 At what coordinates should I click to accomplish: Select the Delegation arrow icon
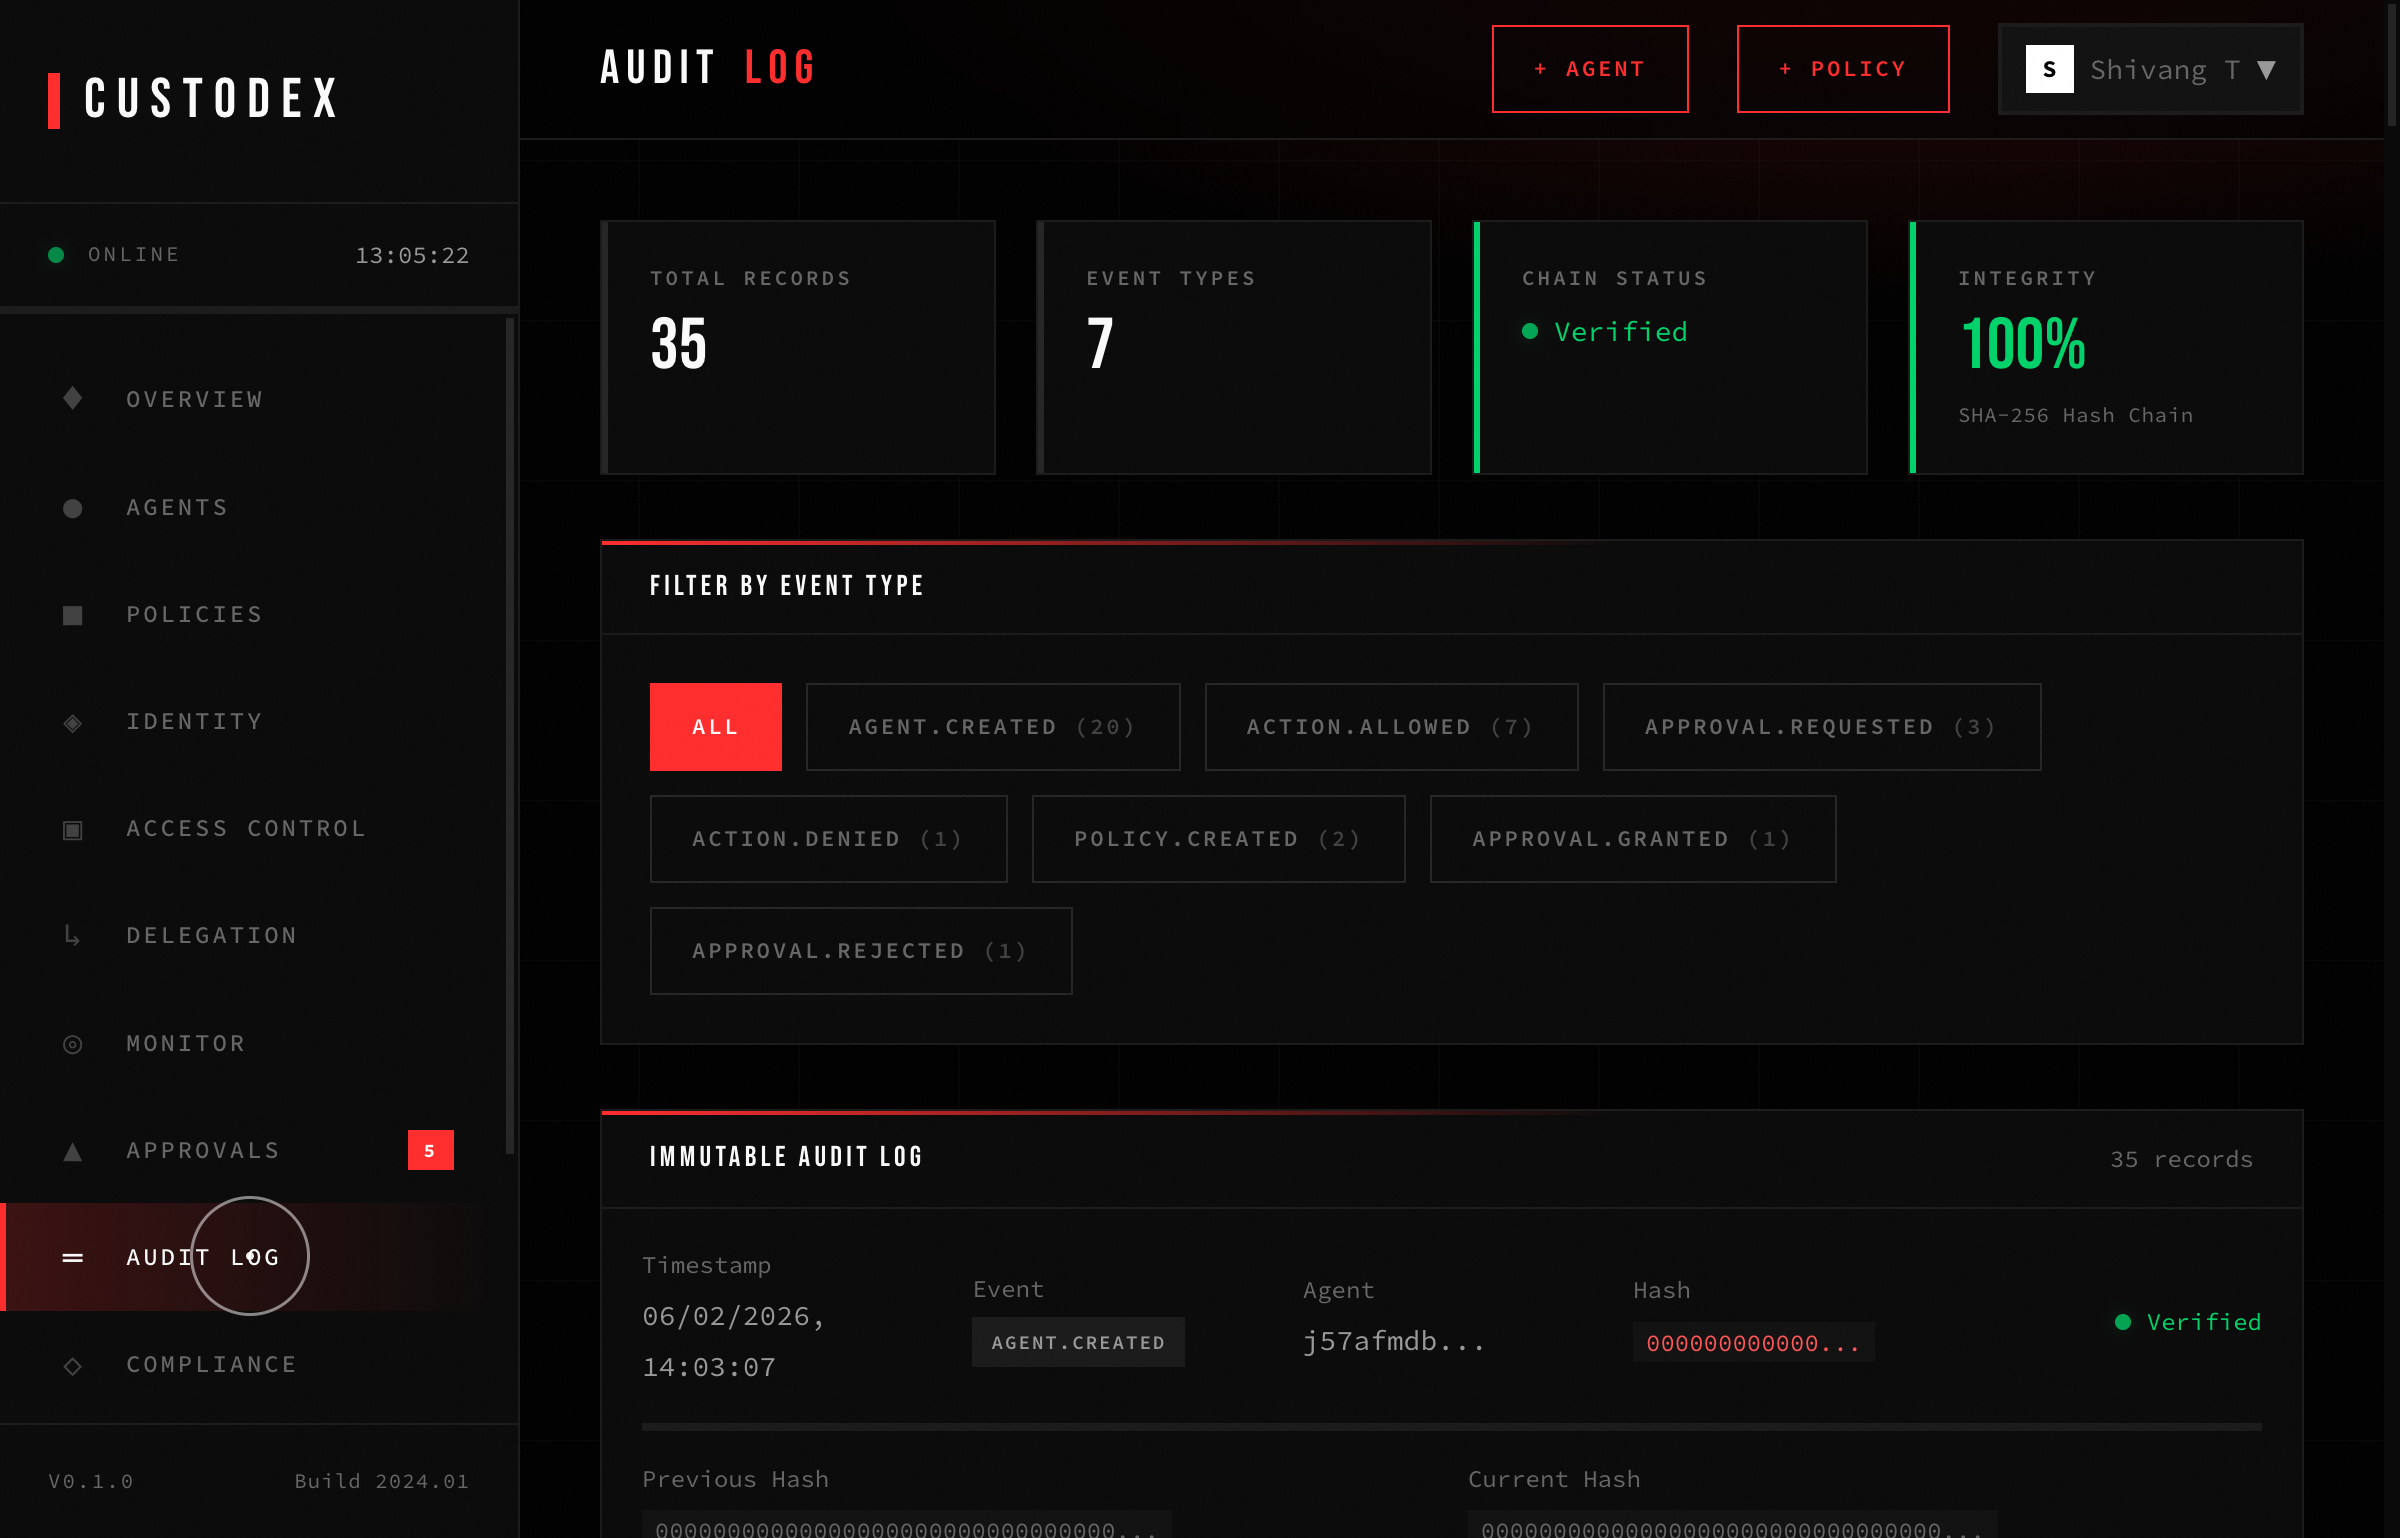tap(71, 936)
